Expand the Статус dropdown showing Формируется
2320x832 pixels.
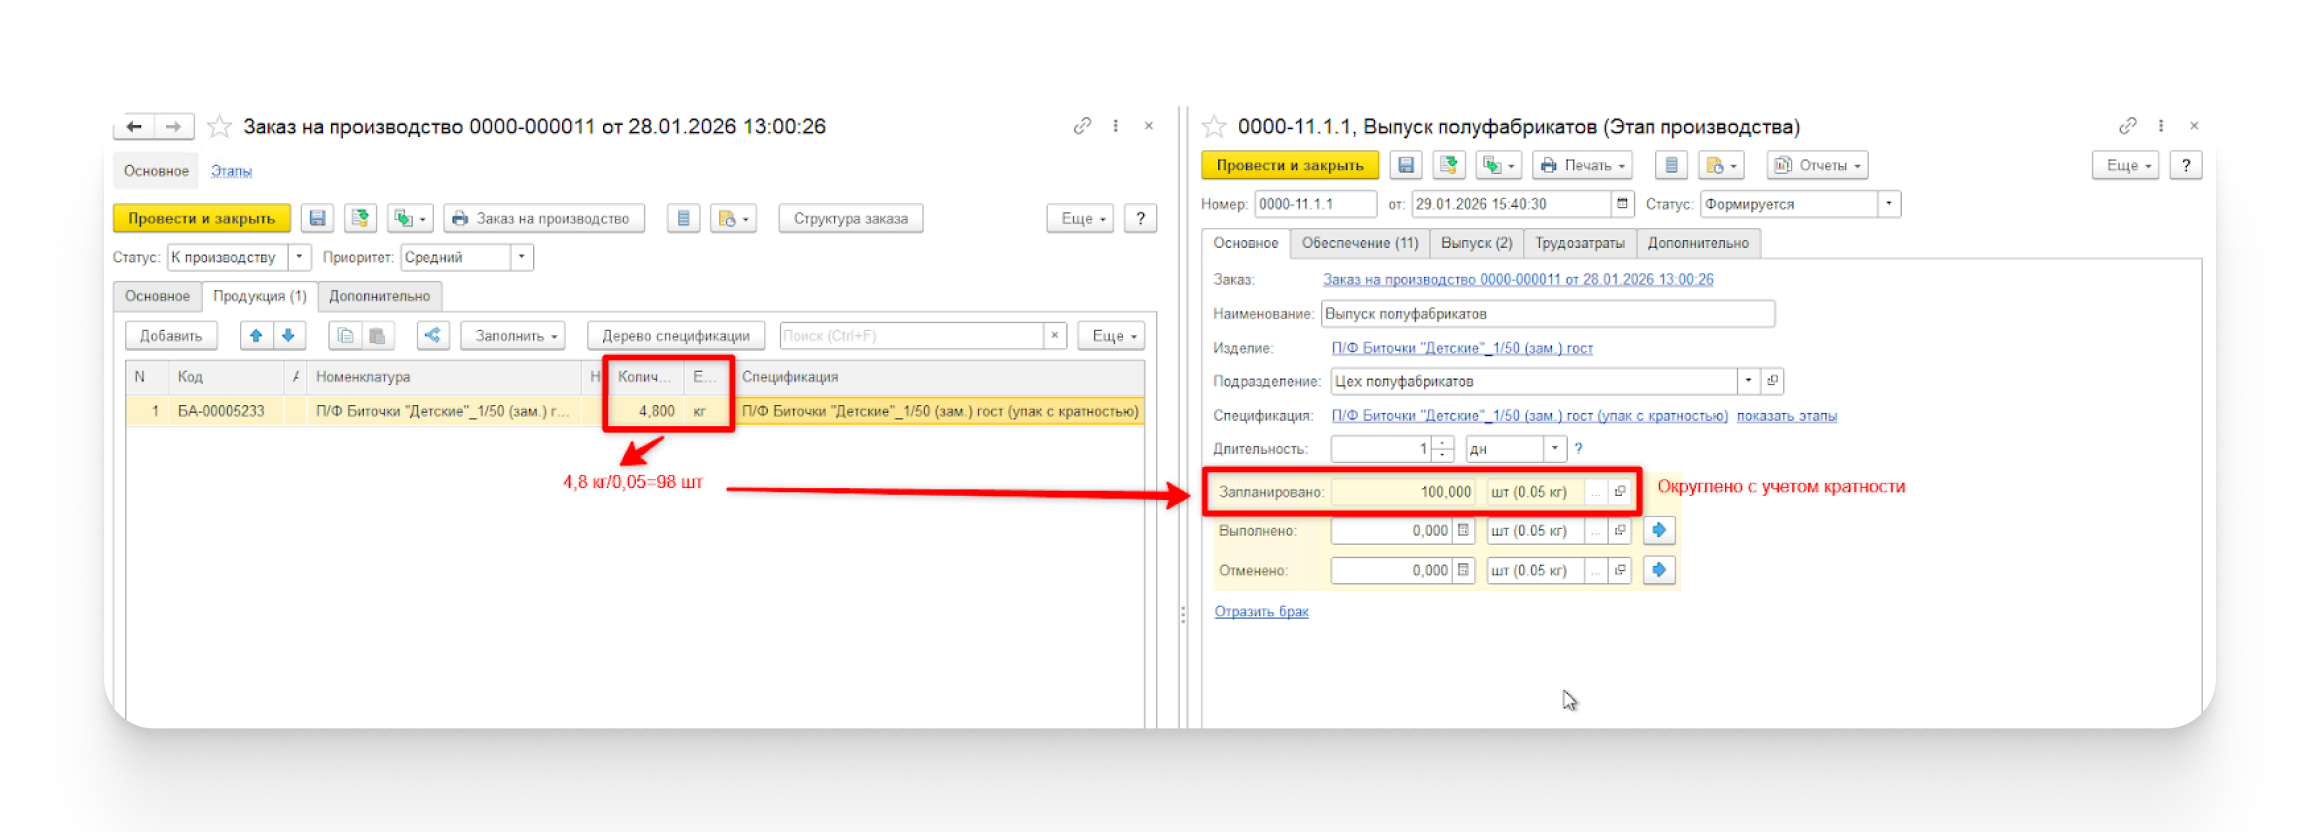[1888, 204]
